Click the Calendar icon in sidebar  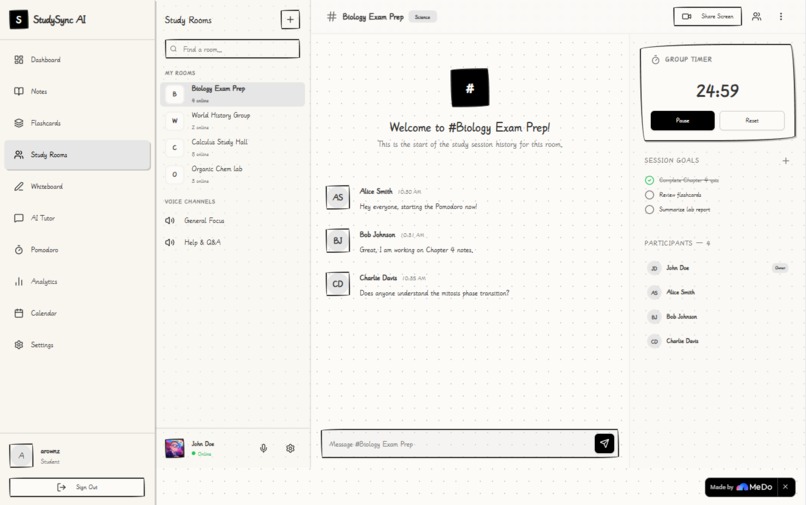19,313
